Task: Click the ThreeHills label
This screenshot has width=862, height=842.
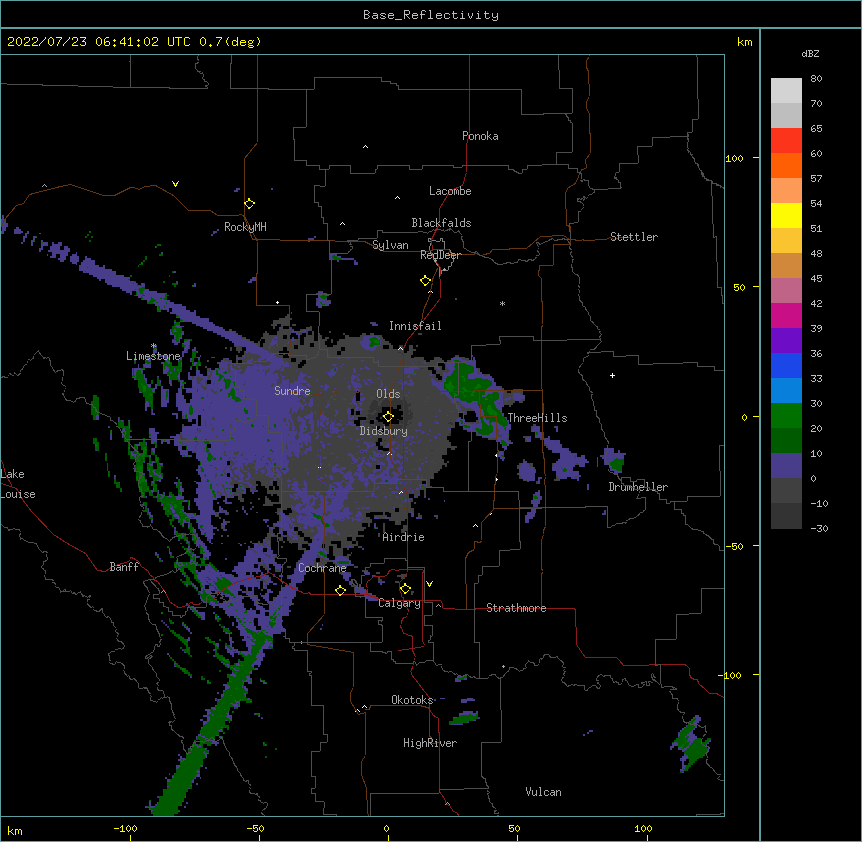Action: click(537, 418)
